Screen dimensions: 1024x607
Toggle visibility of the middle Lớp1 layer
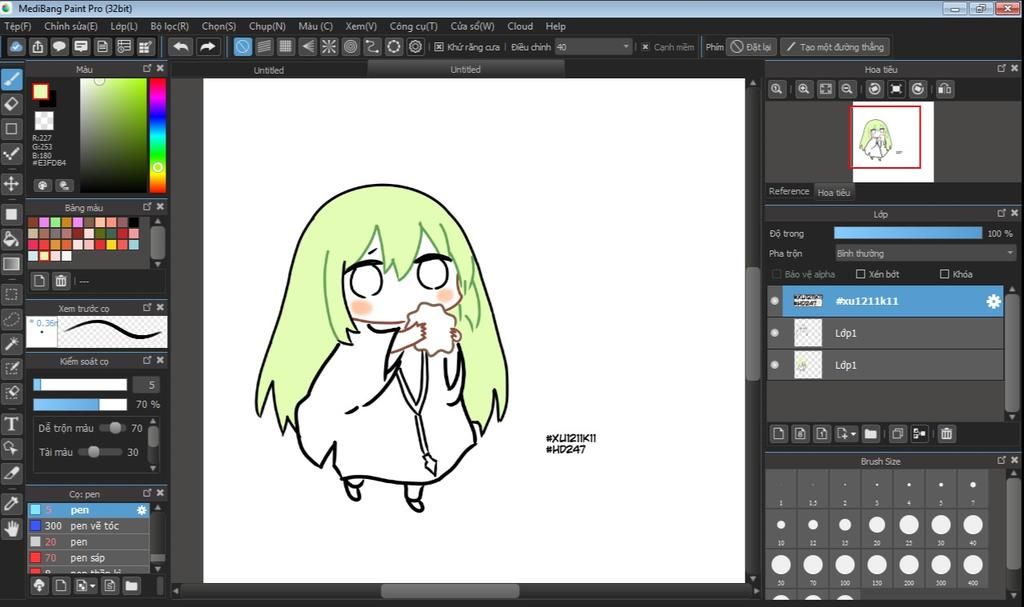click(775, 333)
